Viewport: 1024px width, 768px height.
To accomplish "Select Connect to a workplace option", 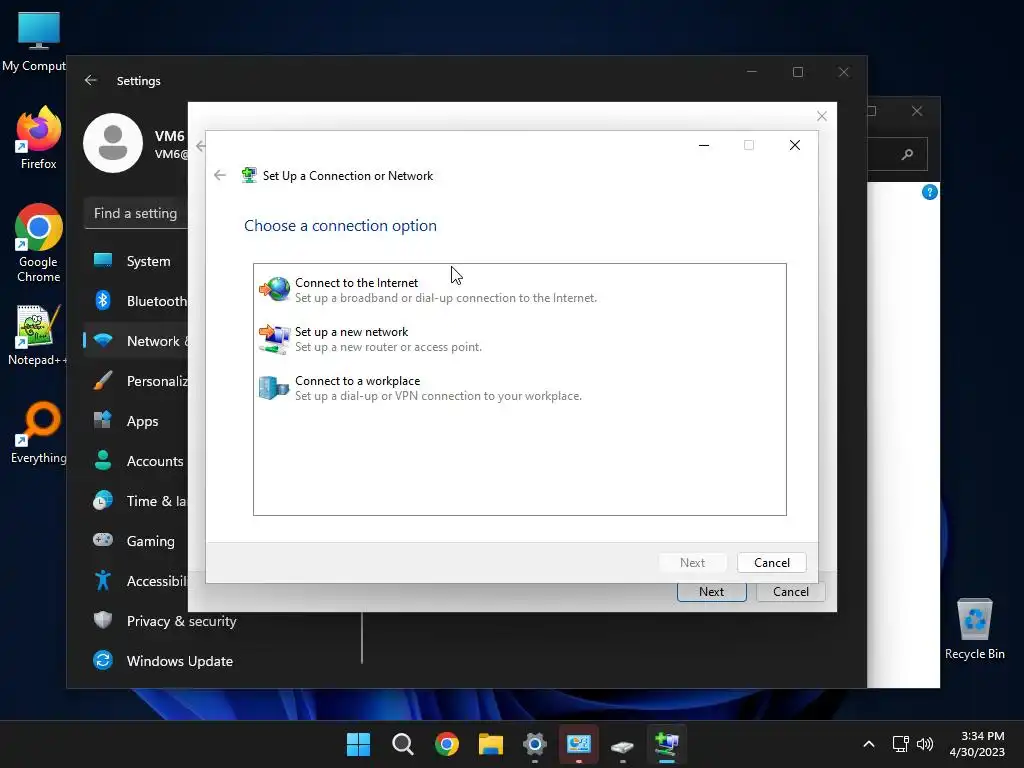I will [519, 388].
